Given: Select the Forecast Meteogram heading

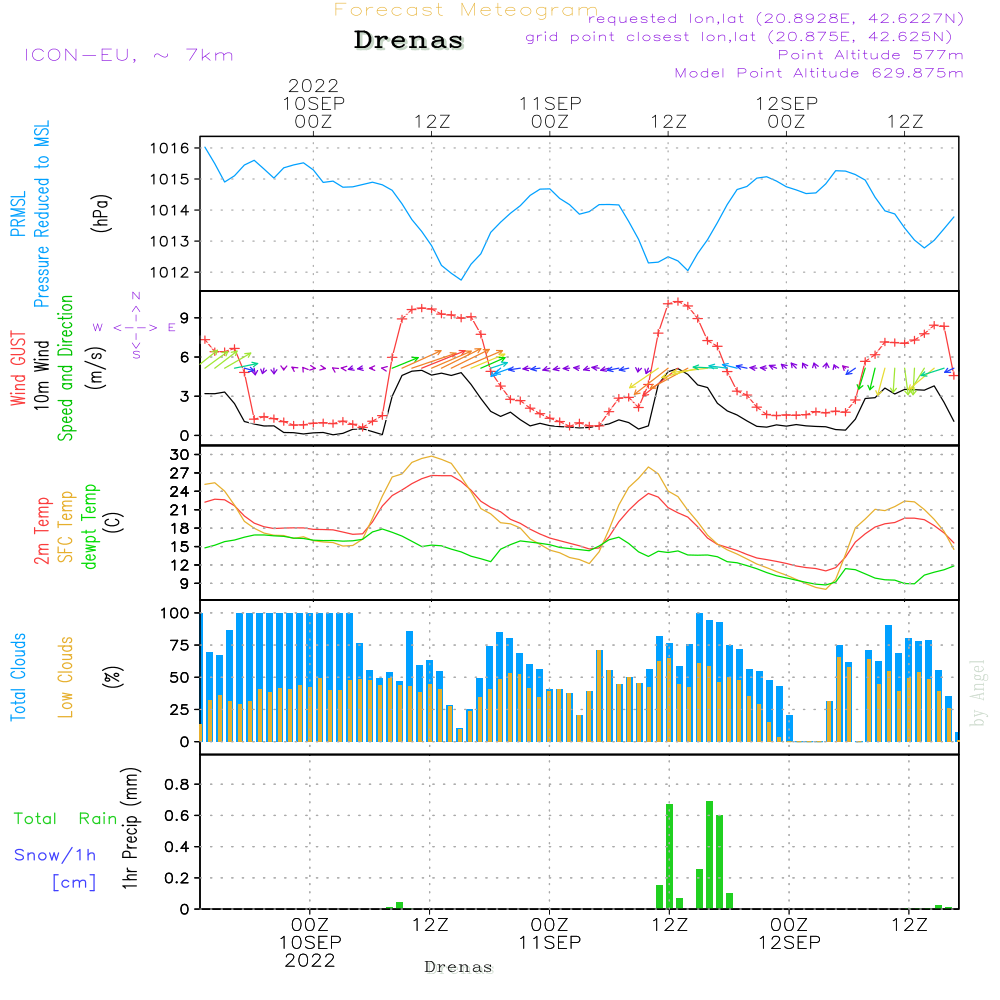Looking at the screenshot, I should tap(466, 10).
